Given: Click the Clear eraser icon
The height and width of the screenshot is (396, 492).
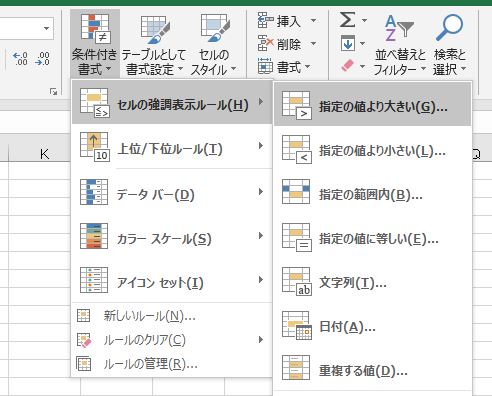Looking at the screenshot, I should (x=348, y=66).
